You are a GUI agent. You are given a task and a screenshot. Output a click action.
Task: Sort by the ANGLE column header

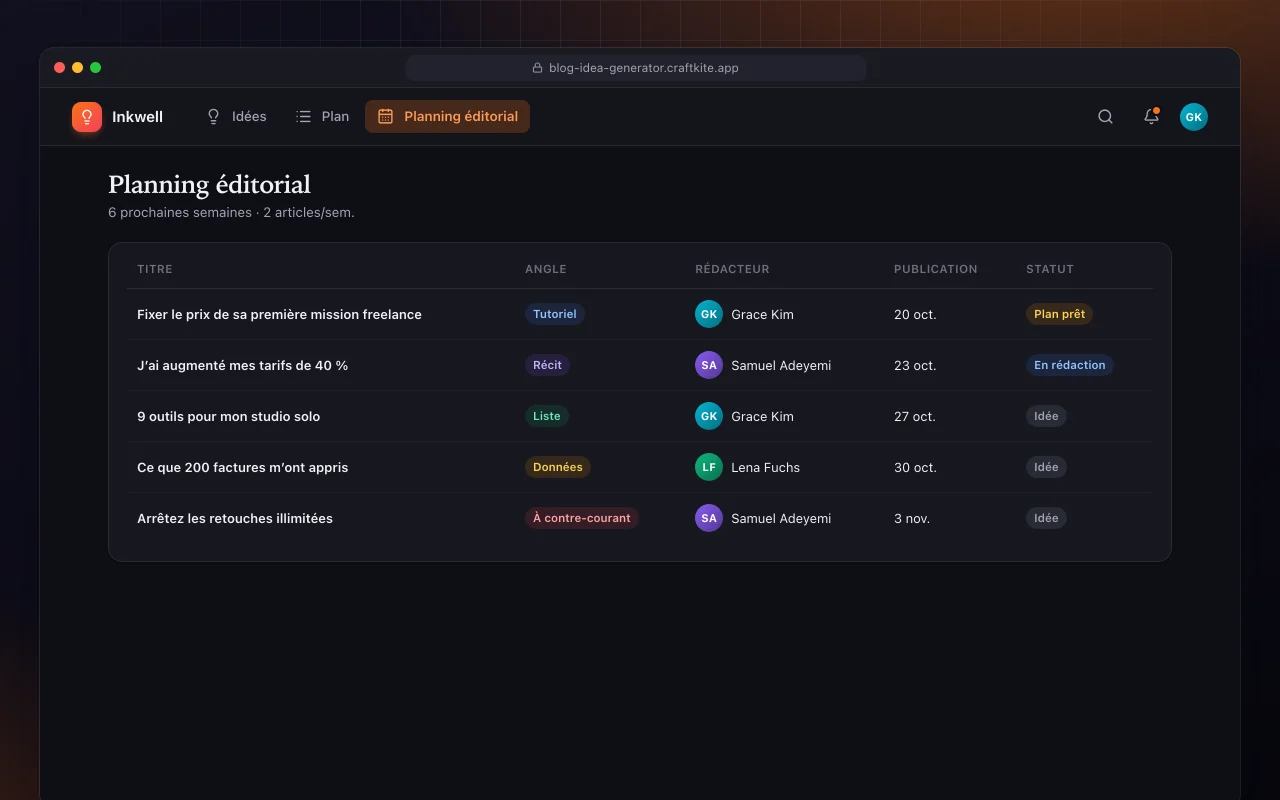pyautogui.click(x=546, y=269)
